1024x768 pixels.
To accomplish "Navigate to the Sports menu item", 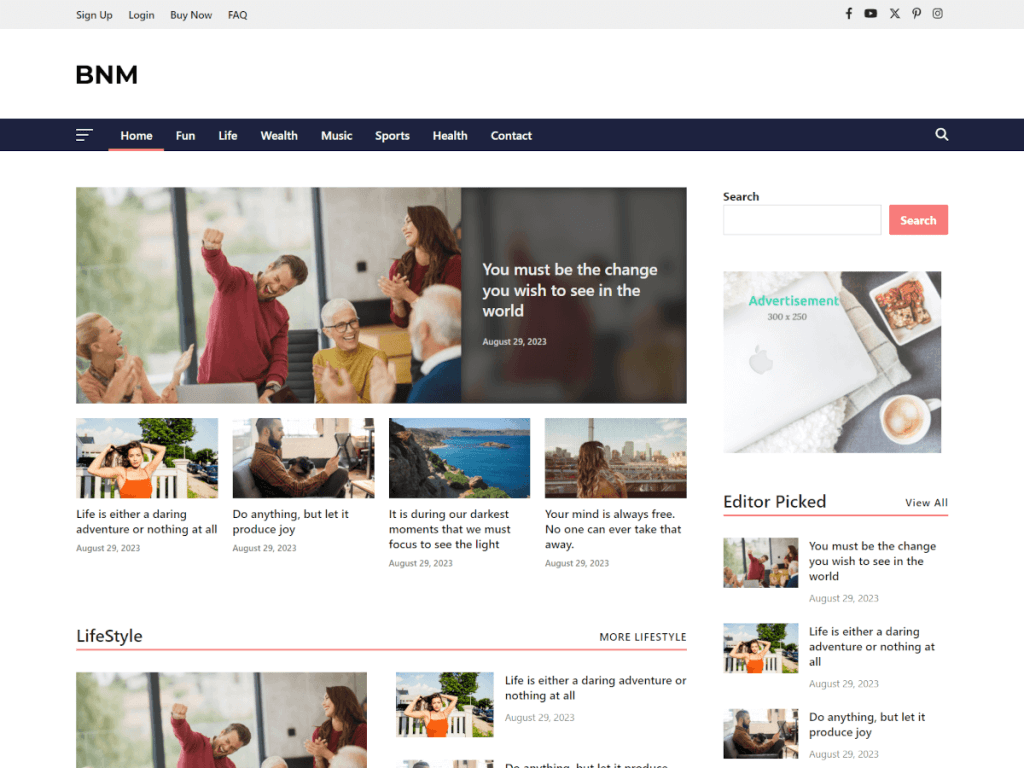I will (x=392, y=136).
